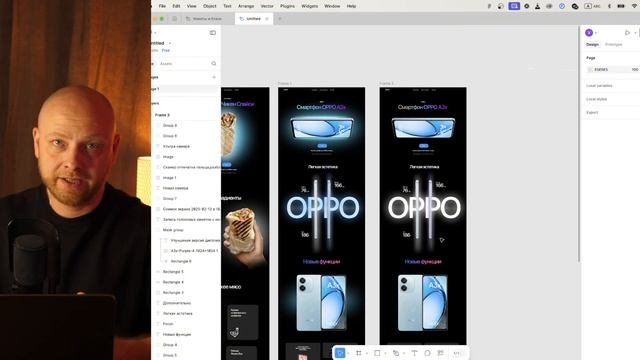Screen dimensions: 640x360
Task: Open shape tools dropdown arrow
Action: [385, 353]
